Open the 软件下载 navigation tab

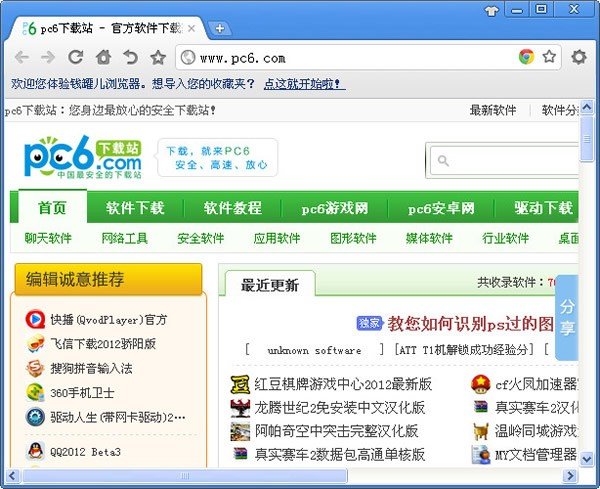pyautogui.click(x=135, y=208)
